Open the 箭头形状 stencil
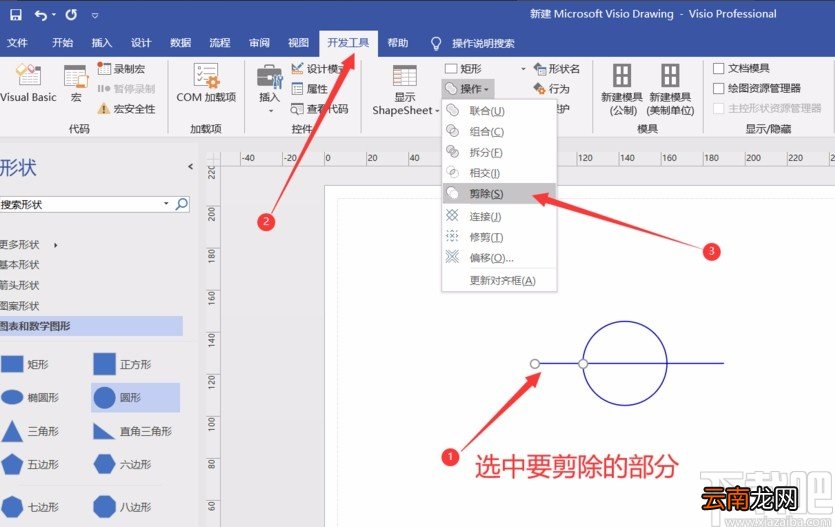Image resolution: width=835 pixels, height=527 pixels. tap(20, 285)
